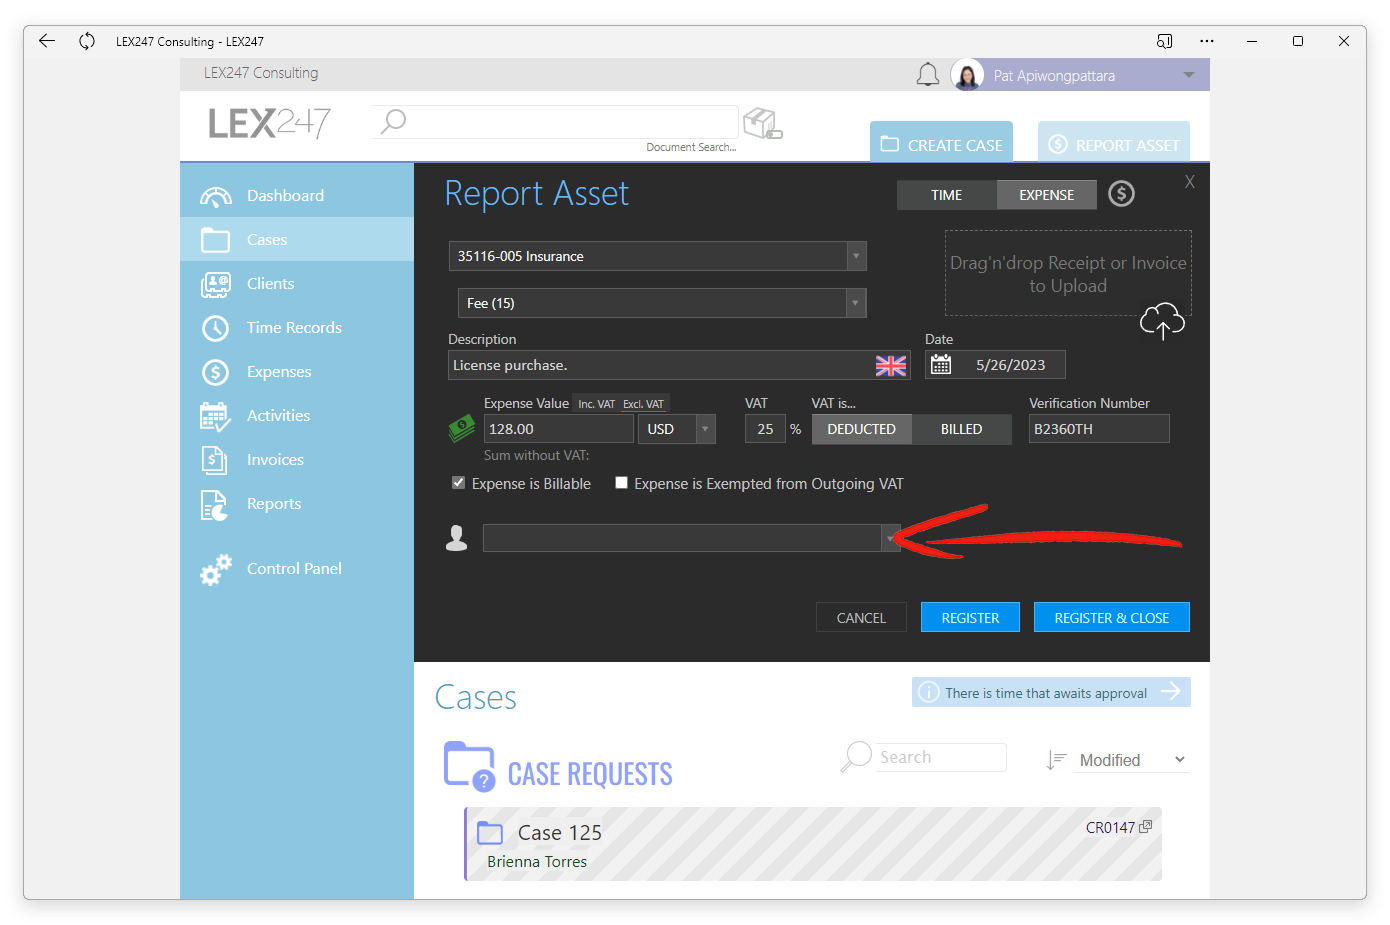Click the REGISTER & CLOSE button

pos(1112,618)
